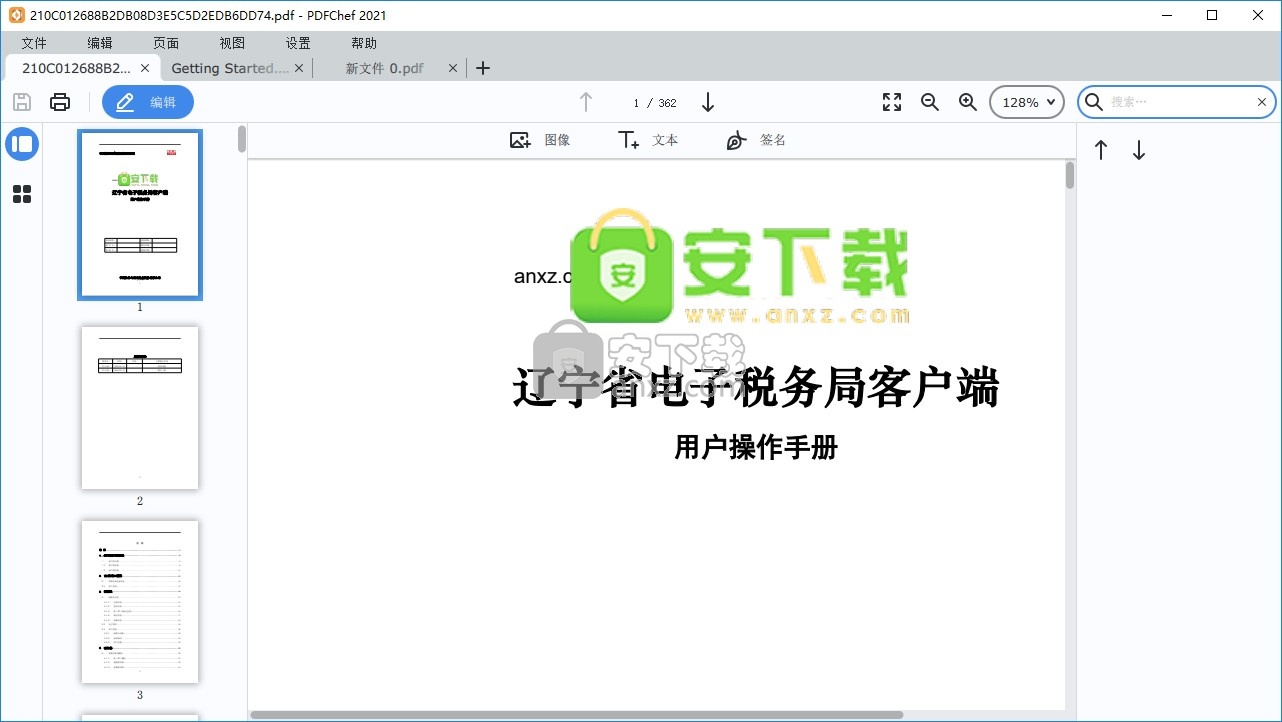The image size is (1282, 722).
Task: Click the PDFChef app icon in title bar
Action: (17, 15)
